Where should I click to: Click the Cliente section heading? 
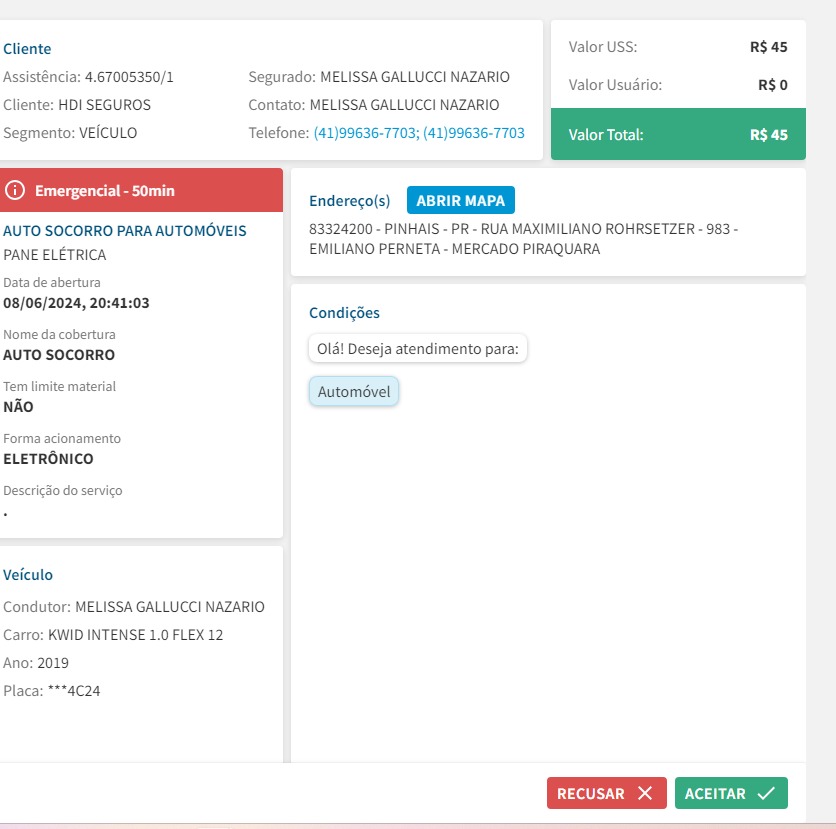tap(27, 49)
